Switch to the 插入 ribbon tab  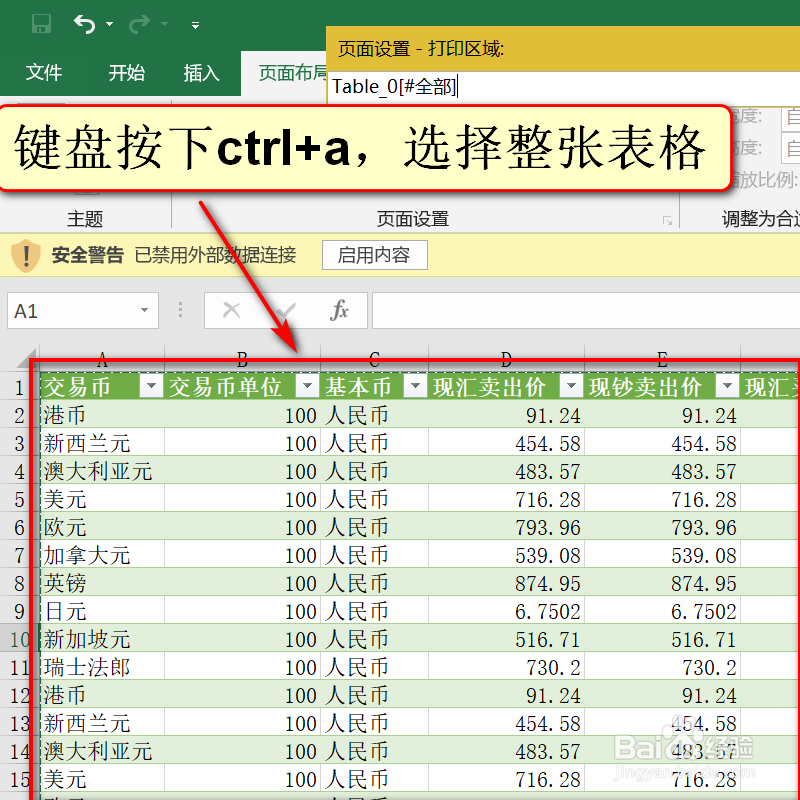[200, 73]
